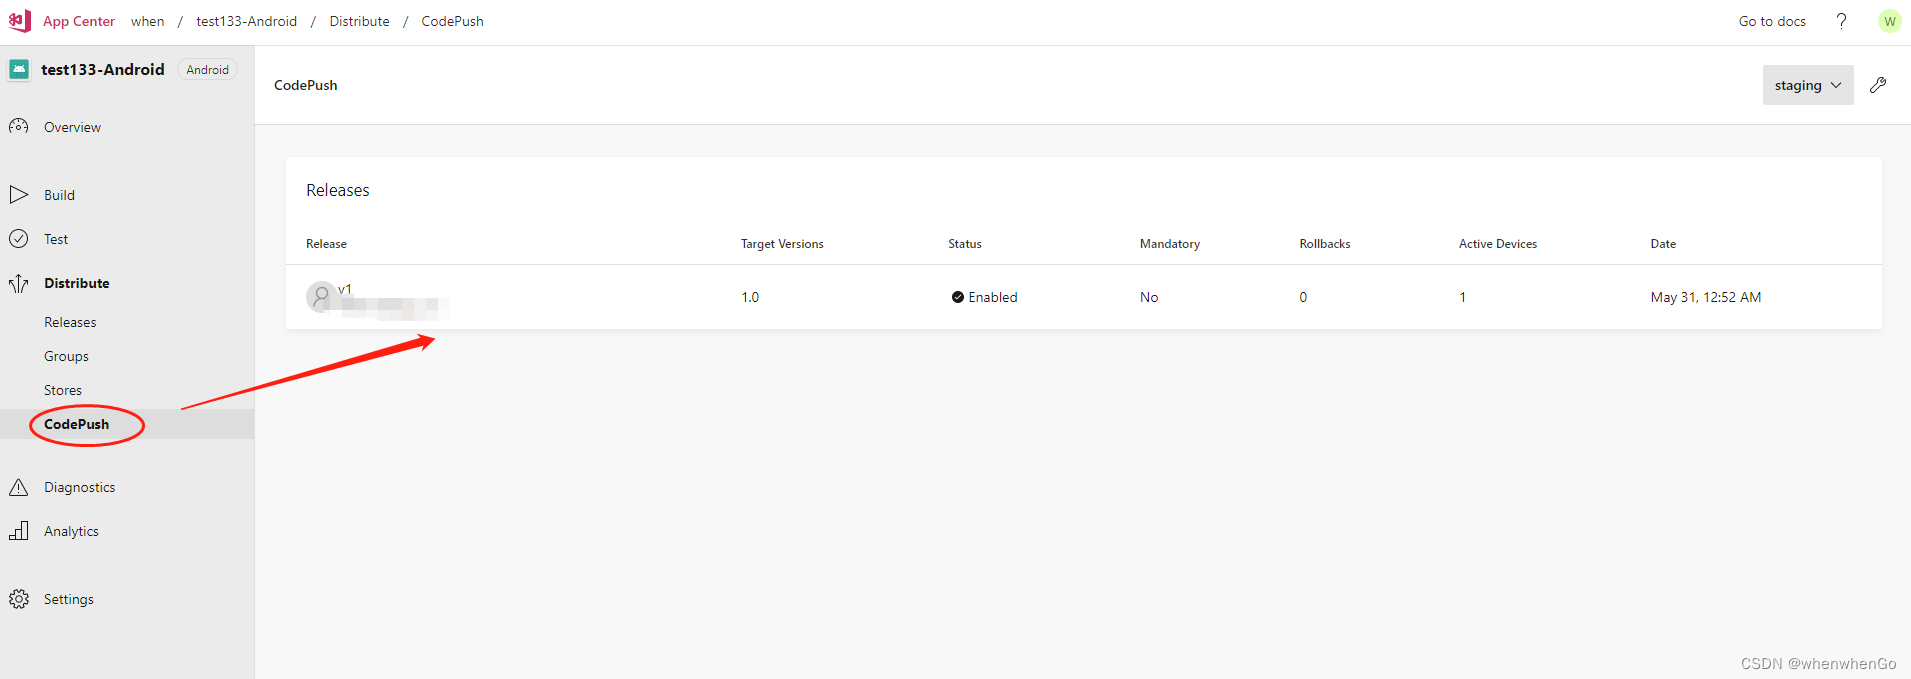The height and width of the screenshot is (679, 1911).
Task: Click the Rollbacks column header
Action: pos(1325,244)
